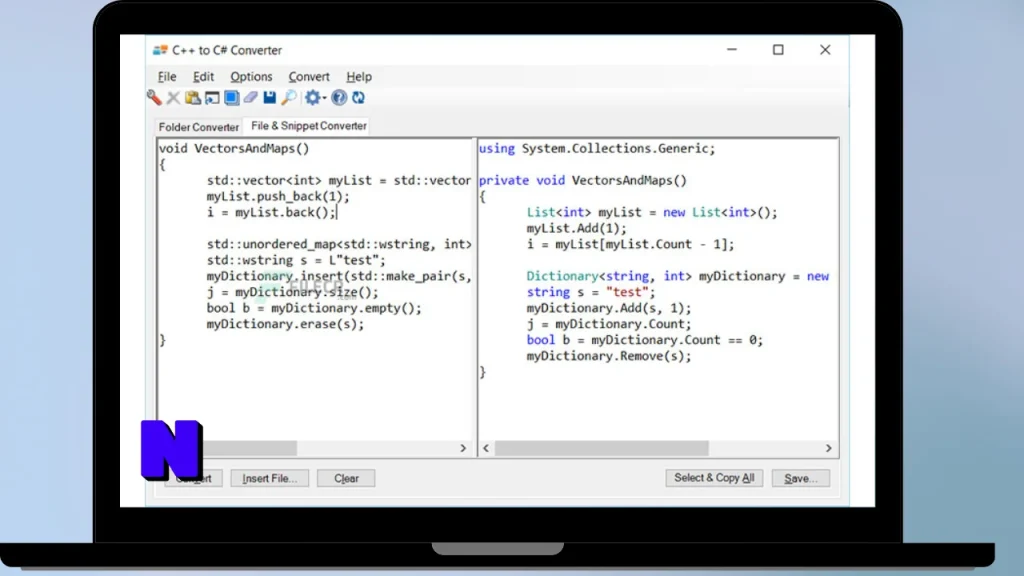Maximize the C++ to C# Converter window
1024x576 pixels.
click(778, 50)
